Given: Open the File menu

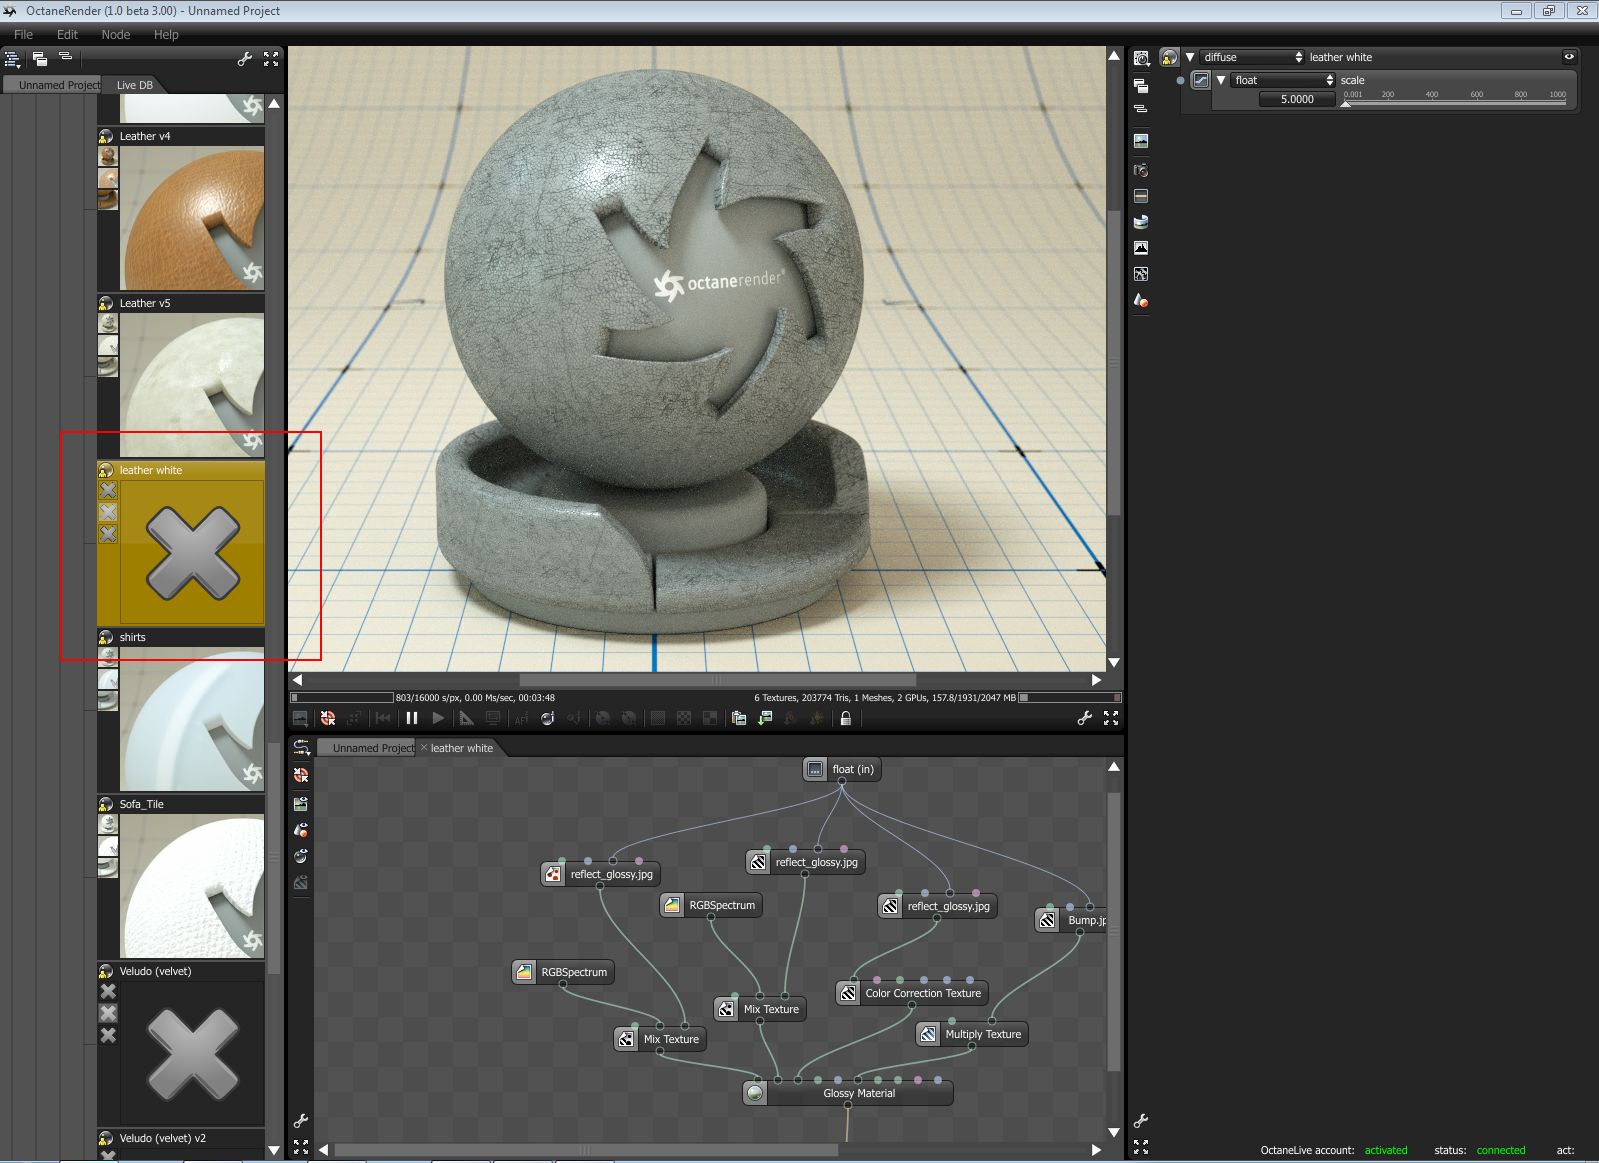Looking at the screenshot, I should click(x=23, y=34).
